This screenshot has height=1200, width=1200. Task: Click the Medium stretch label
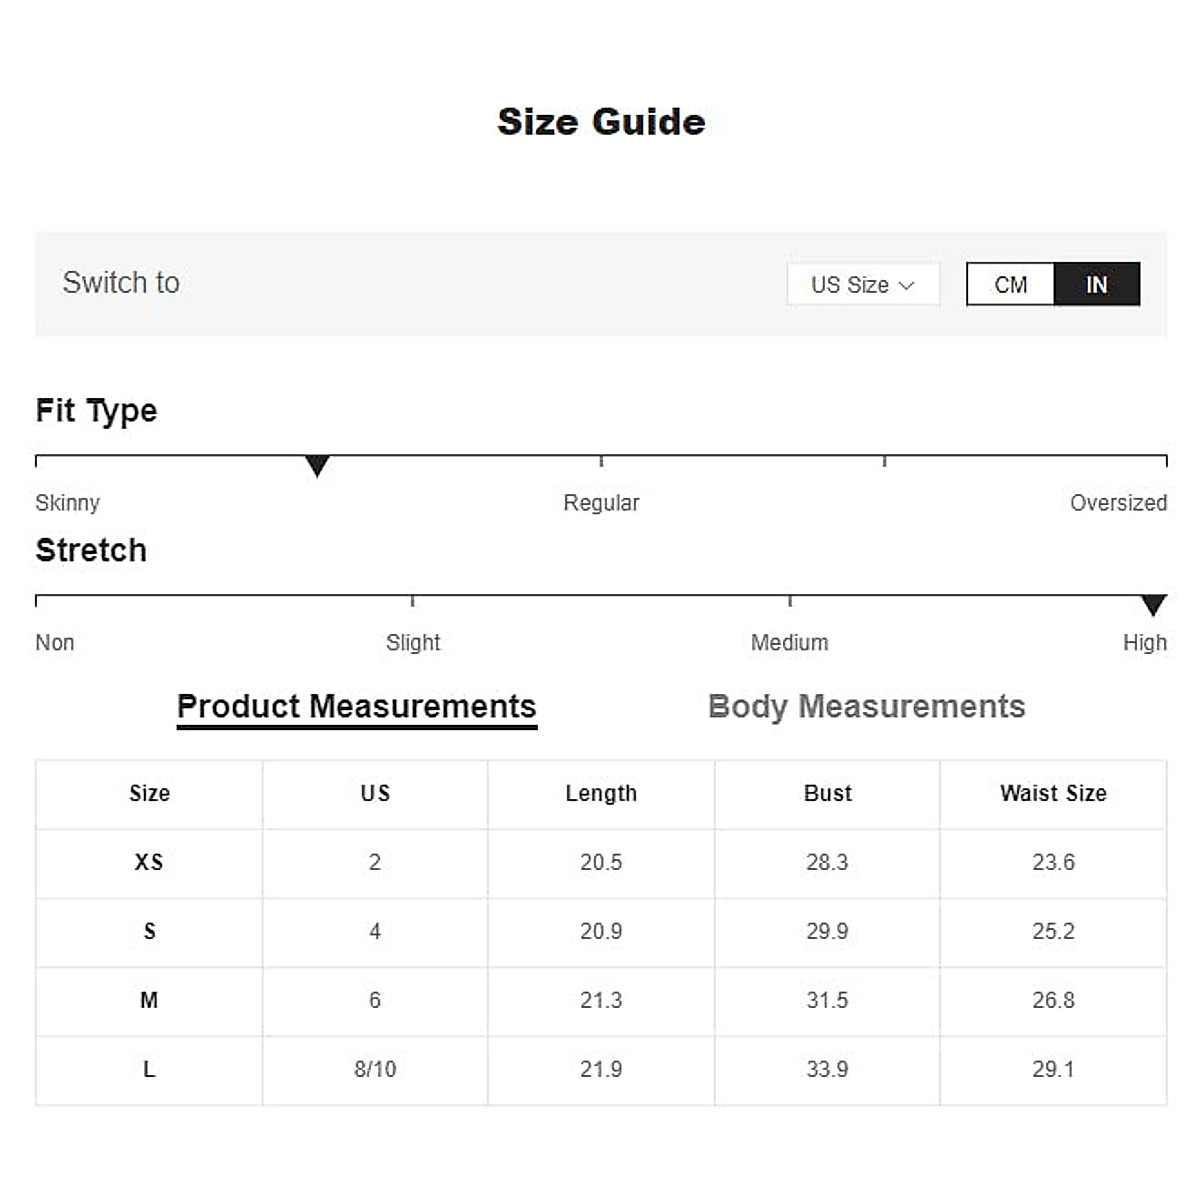point(789,643)
